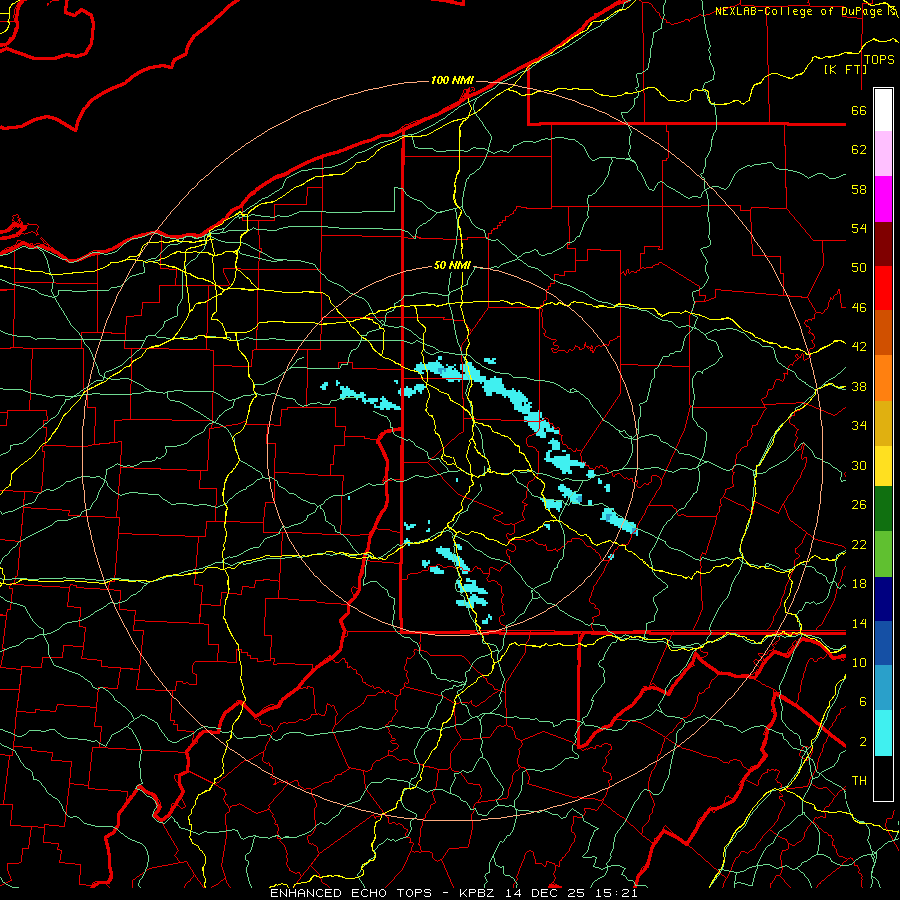Select the "50 NMI" range ring label
Screen dimensions: 900x900
click(452, 265)
